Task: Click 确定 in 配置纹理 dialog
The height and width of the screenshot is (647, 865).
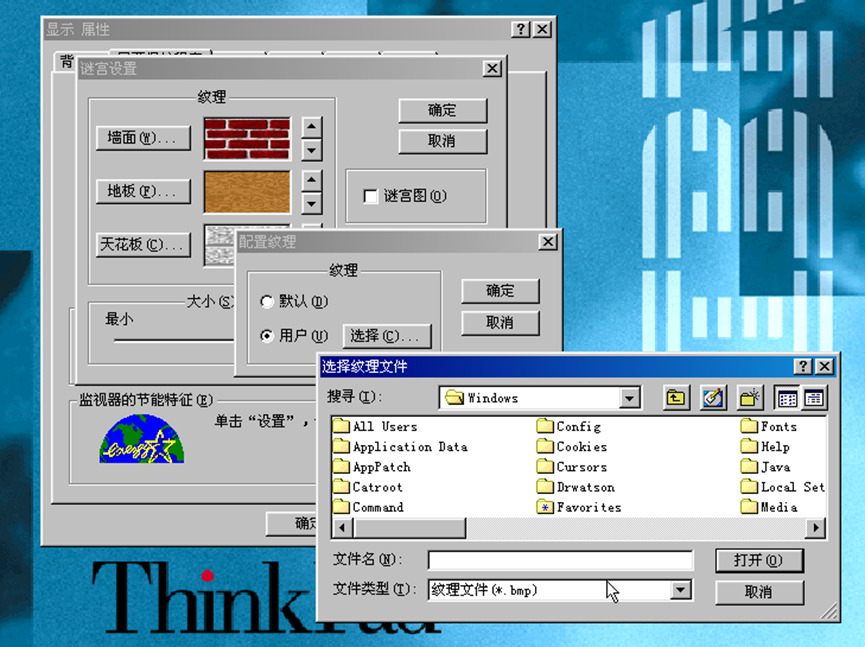Action: pos(500,291)
